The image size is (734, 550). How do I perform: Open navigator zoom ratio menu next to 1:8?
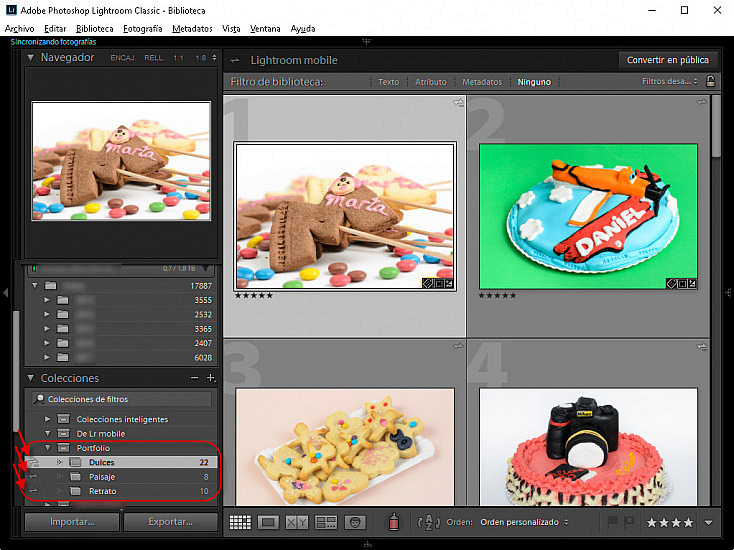pyautogui.click(x=214, y=58)
